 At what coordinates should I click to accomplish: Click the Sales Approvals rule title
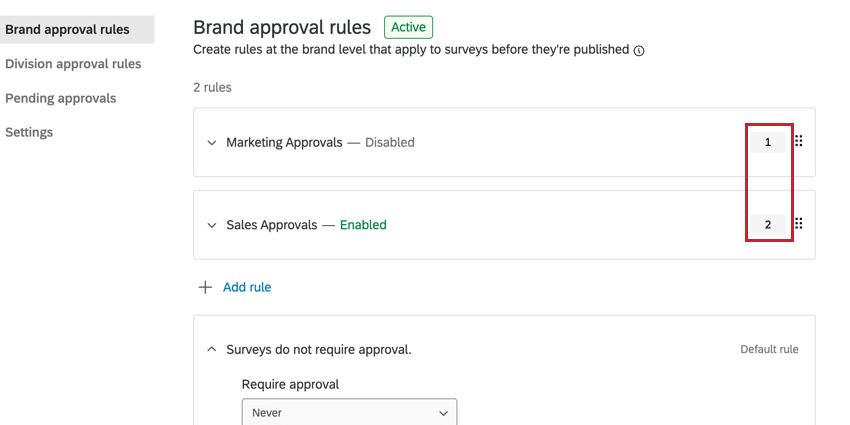coord(272,225)
